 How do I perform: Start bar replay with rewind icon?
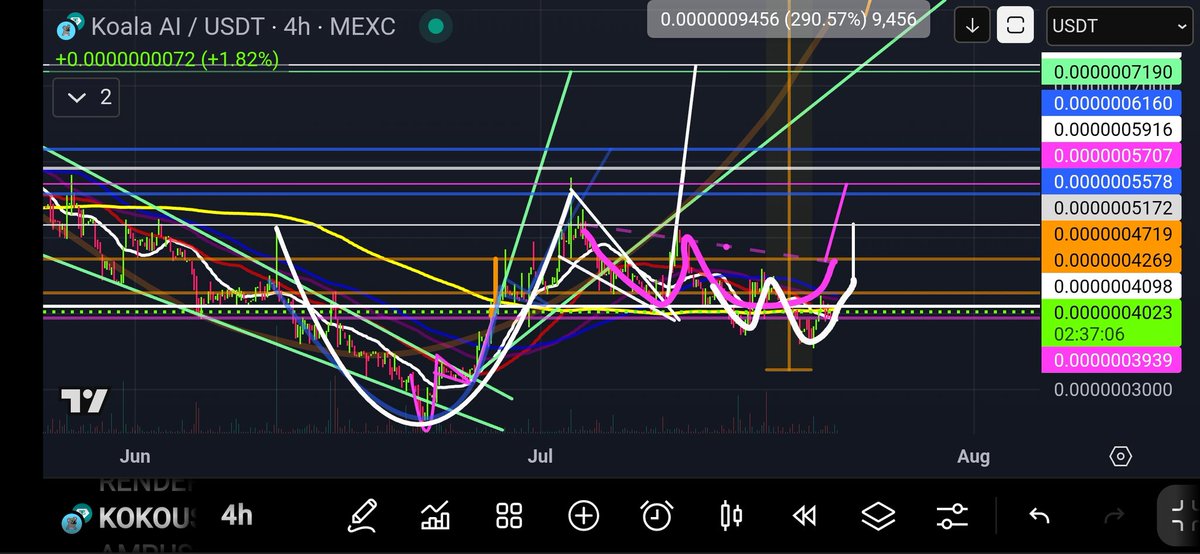[805, 516]
